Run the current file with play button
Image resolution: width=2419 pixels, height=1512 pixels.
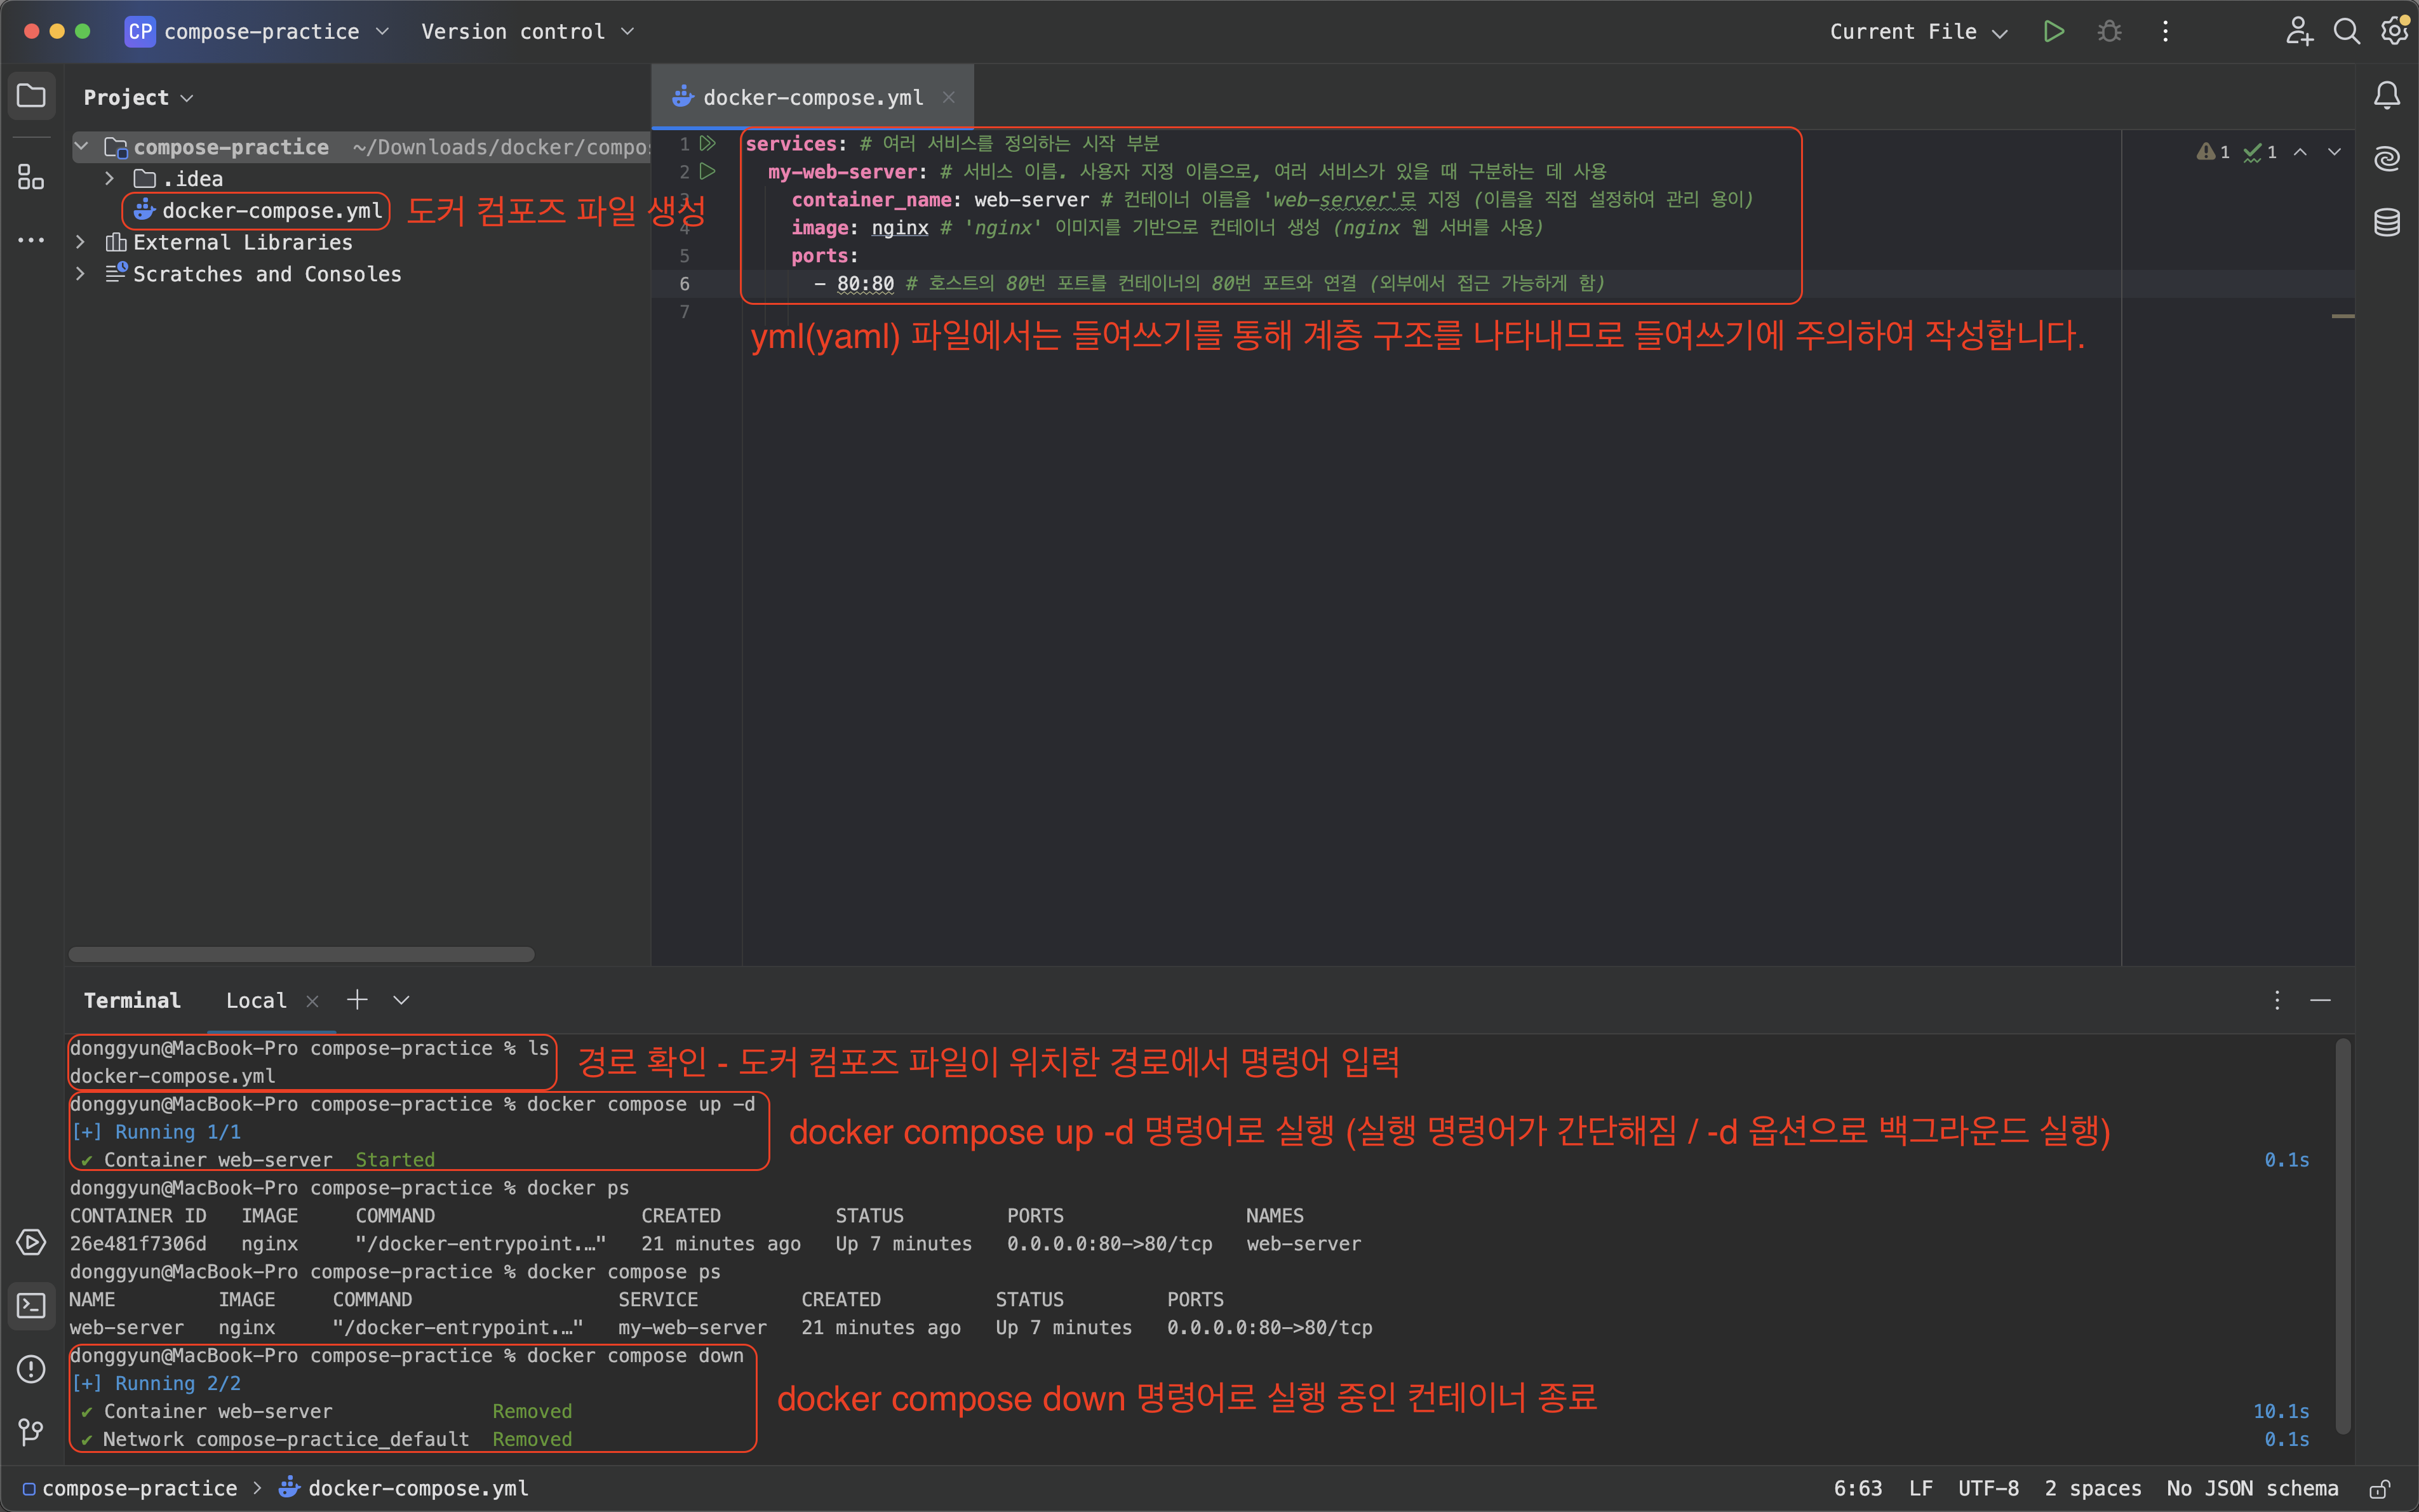tap(2053, 32)
